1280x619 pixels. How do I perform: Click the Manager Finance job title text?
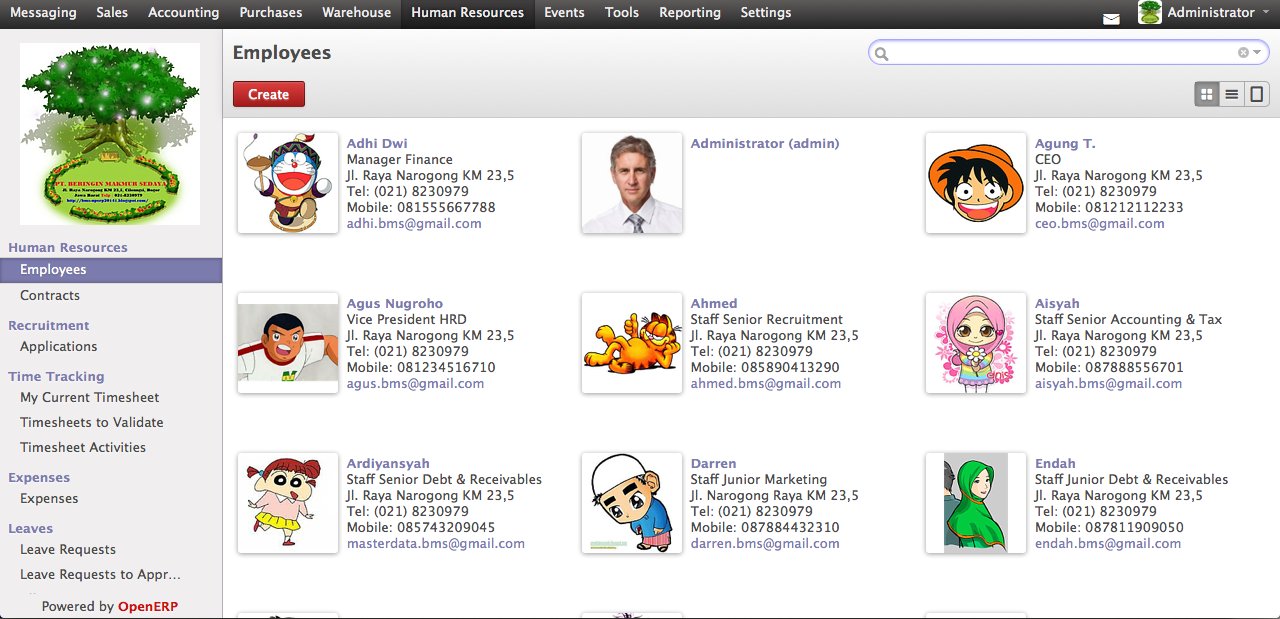400,159
